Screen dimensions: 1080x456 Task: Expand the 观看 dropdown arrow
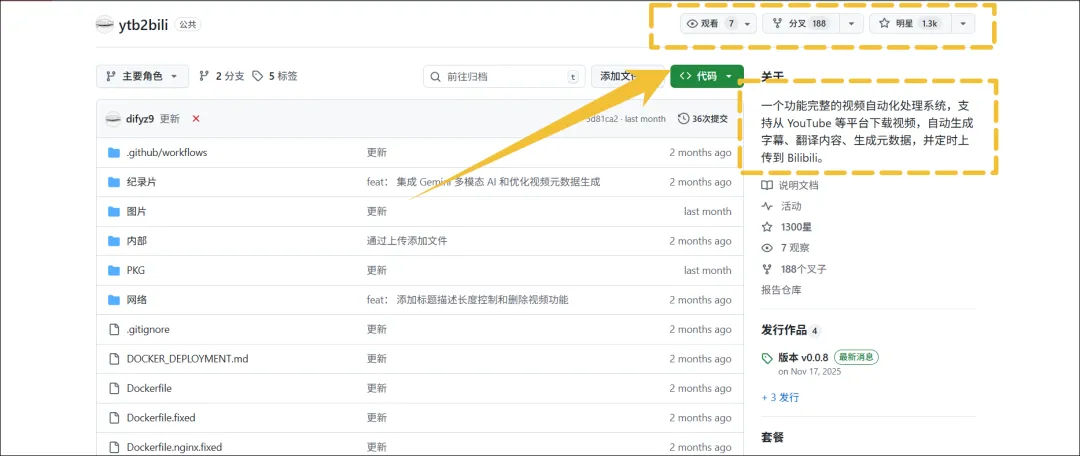[x=748, y=23]
